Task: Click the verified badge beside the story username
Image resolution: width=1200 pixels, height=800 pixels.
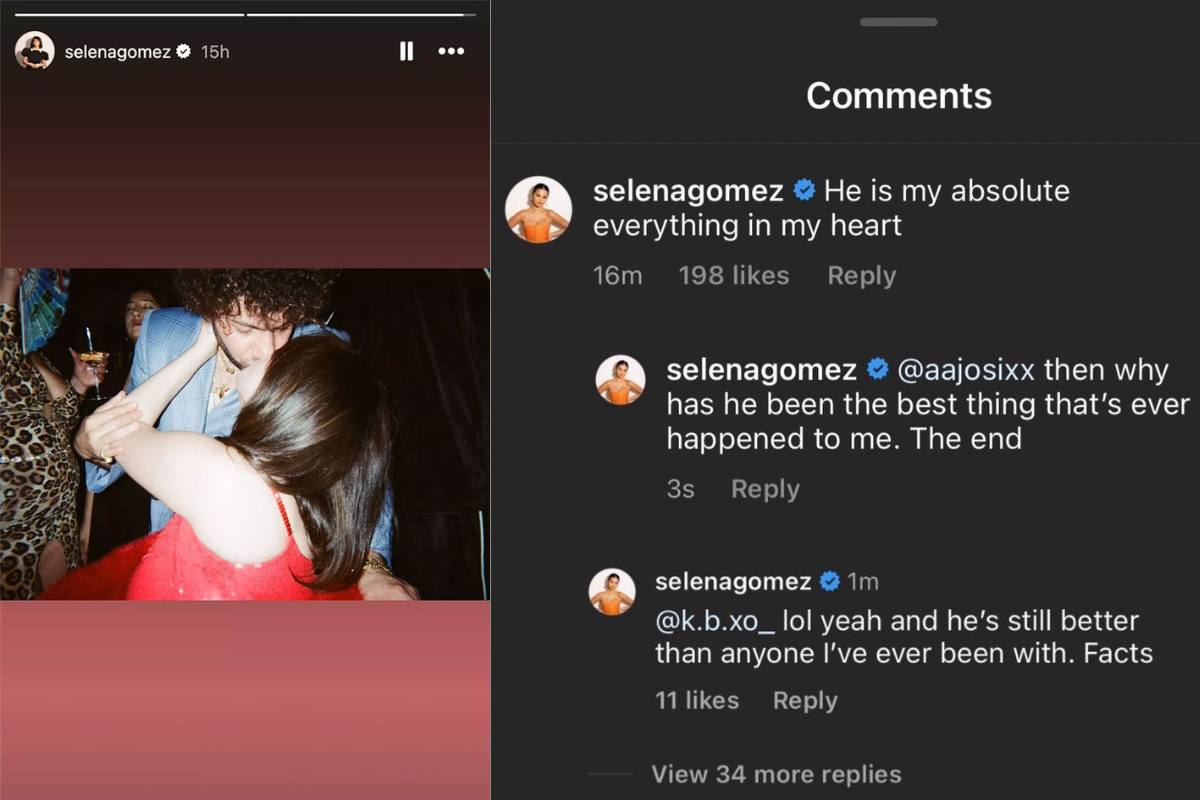Action: pos(183,51)
